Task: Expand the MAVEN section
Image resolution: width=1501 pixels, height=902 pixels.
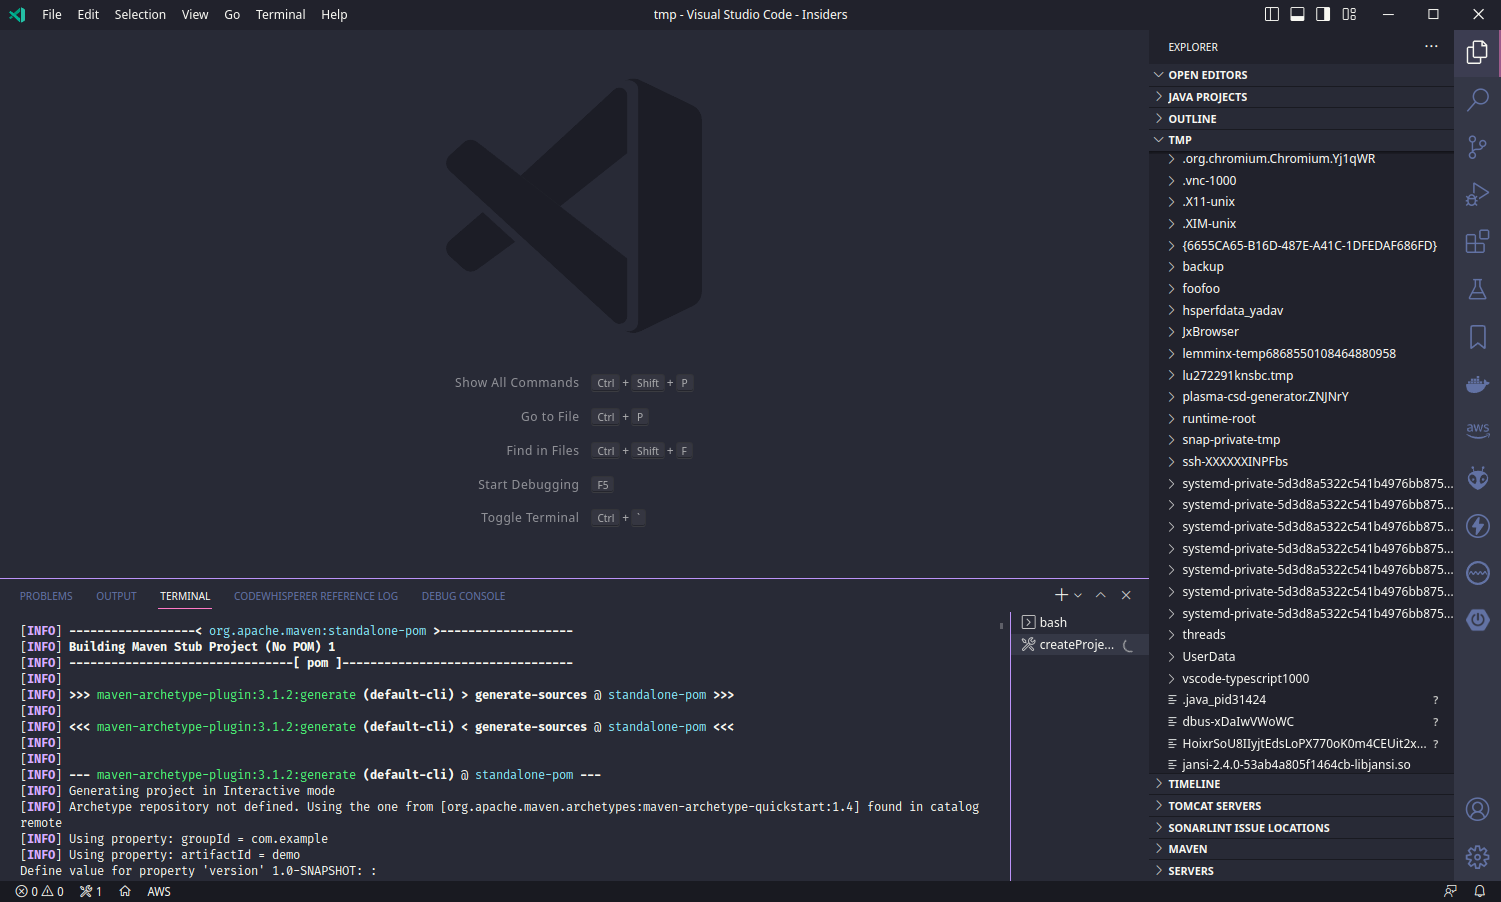Action: (x=1302, y=849)
